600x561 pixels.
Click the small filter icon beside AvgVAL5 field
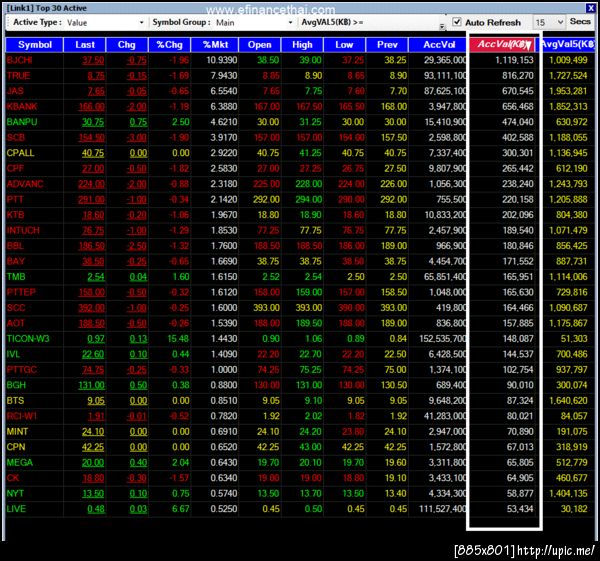point(442,26)
